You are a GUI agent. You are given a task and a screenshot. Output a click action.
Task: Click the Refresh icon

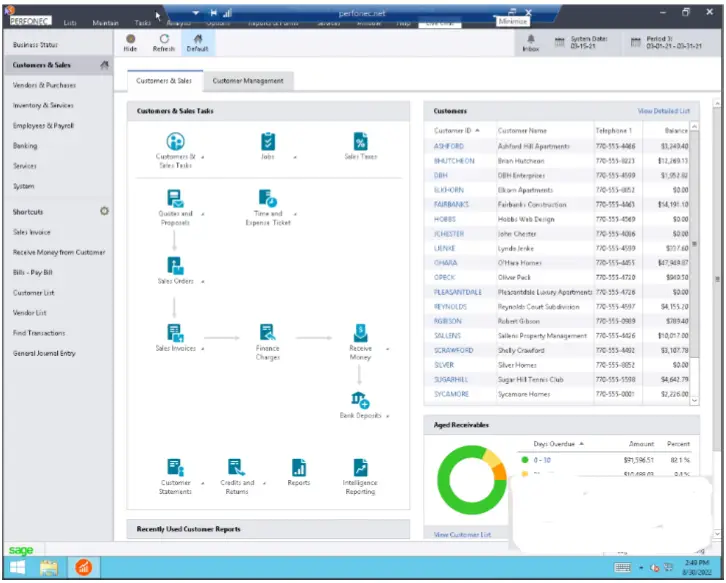click(x=164, y=39)
